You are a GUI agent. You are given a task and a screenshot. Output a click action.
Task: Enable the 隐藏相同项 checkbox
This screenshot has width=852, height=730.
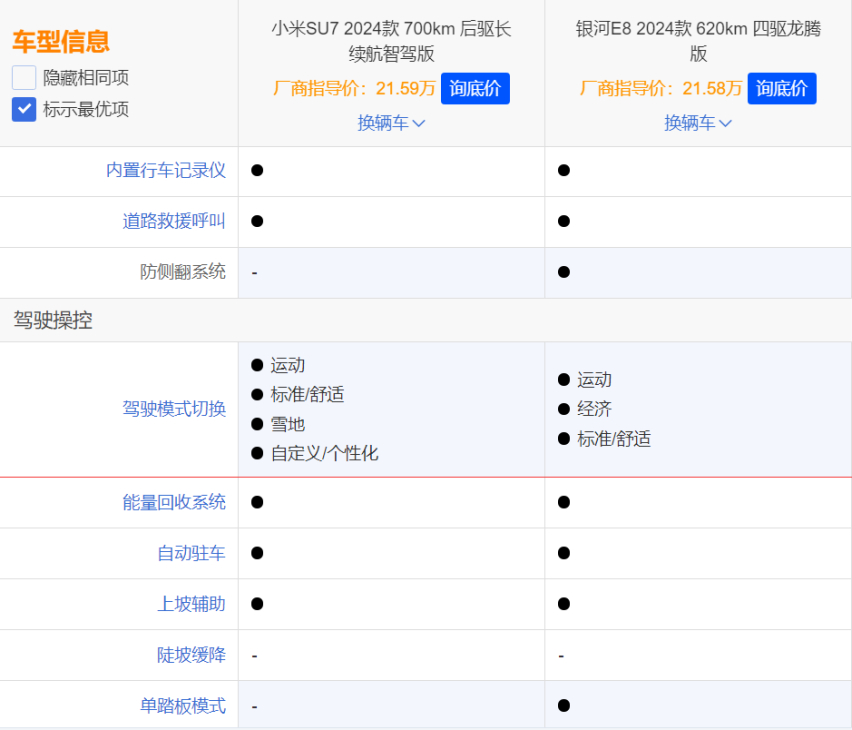tap(24, 78)
